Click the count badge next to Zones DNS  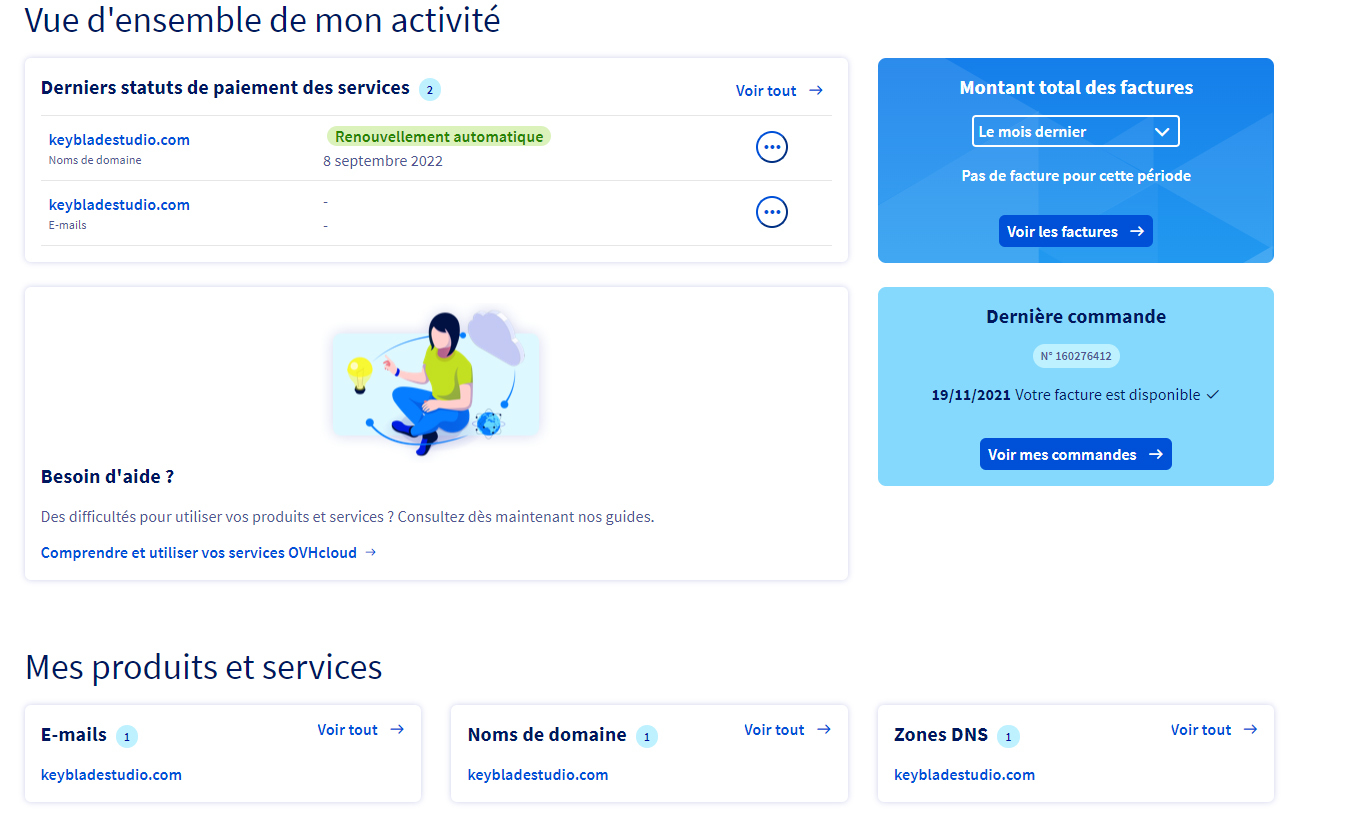pyautogui.click(x=1008, y=737)
